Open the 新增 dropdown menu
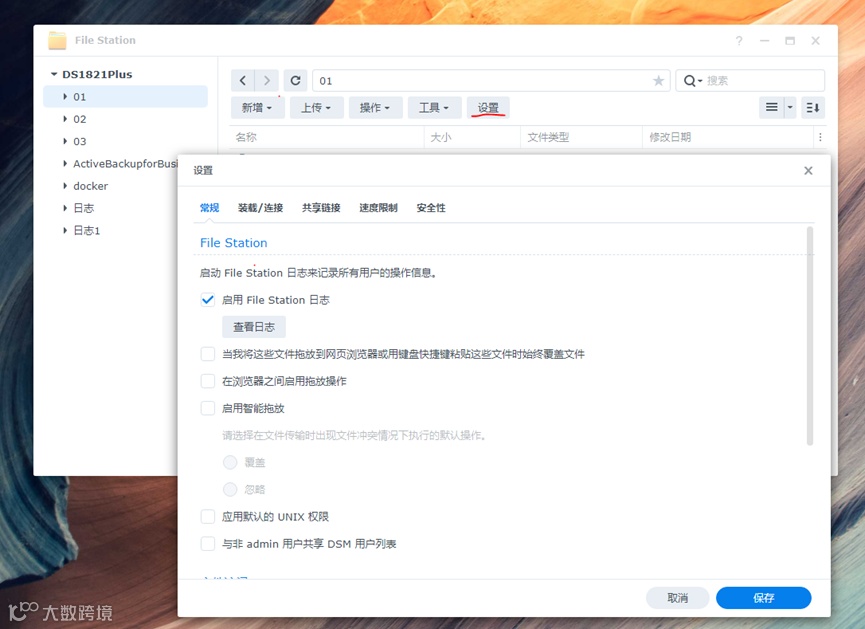The image size is (865, 629). [258, 108]
